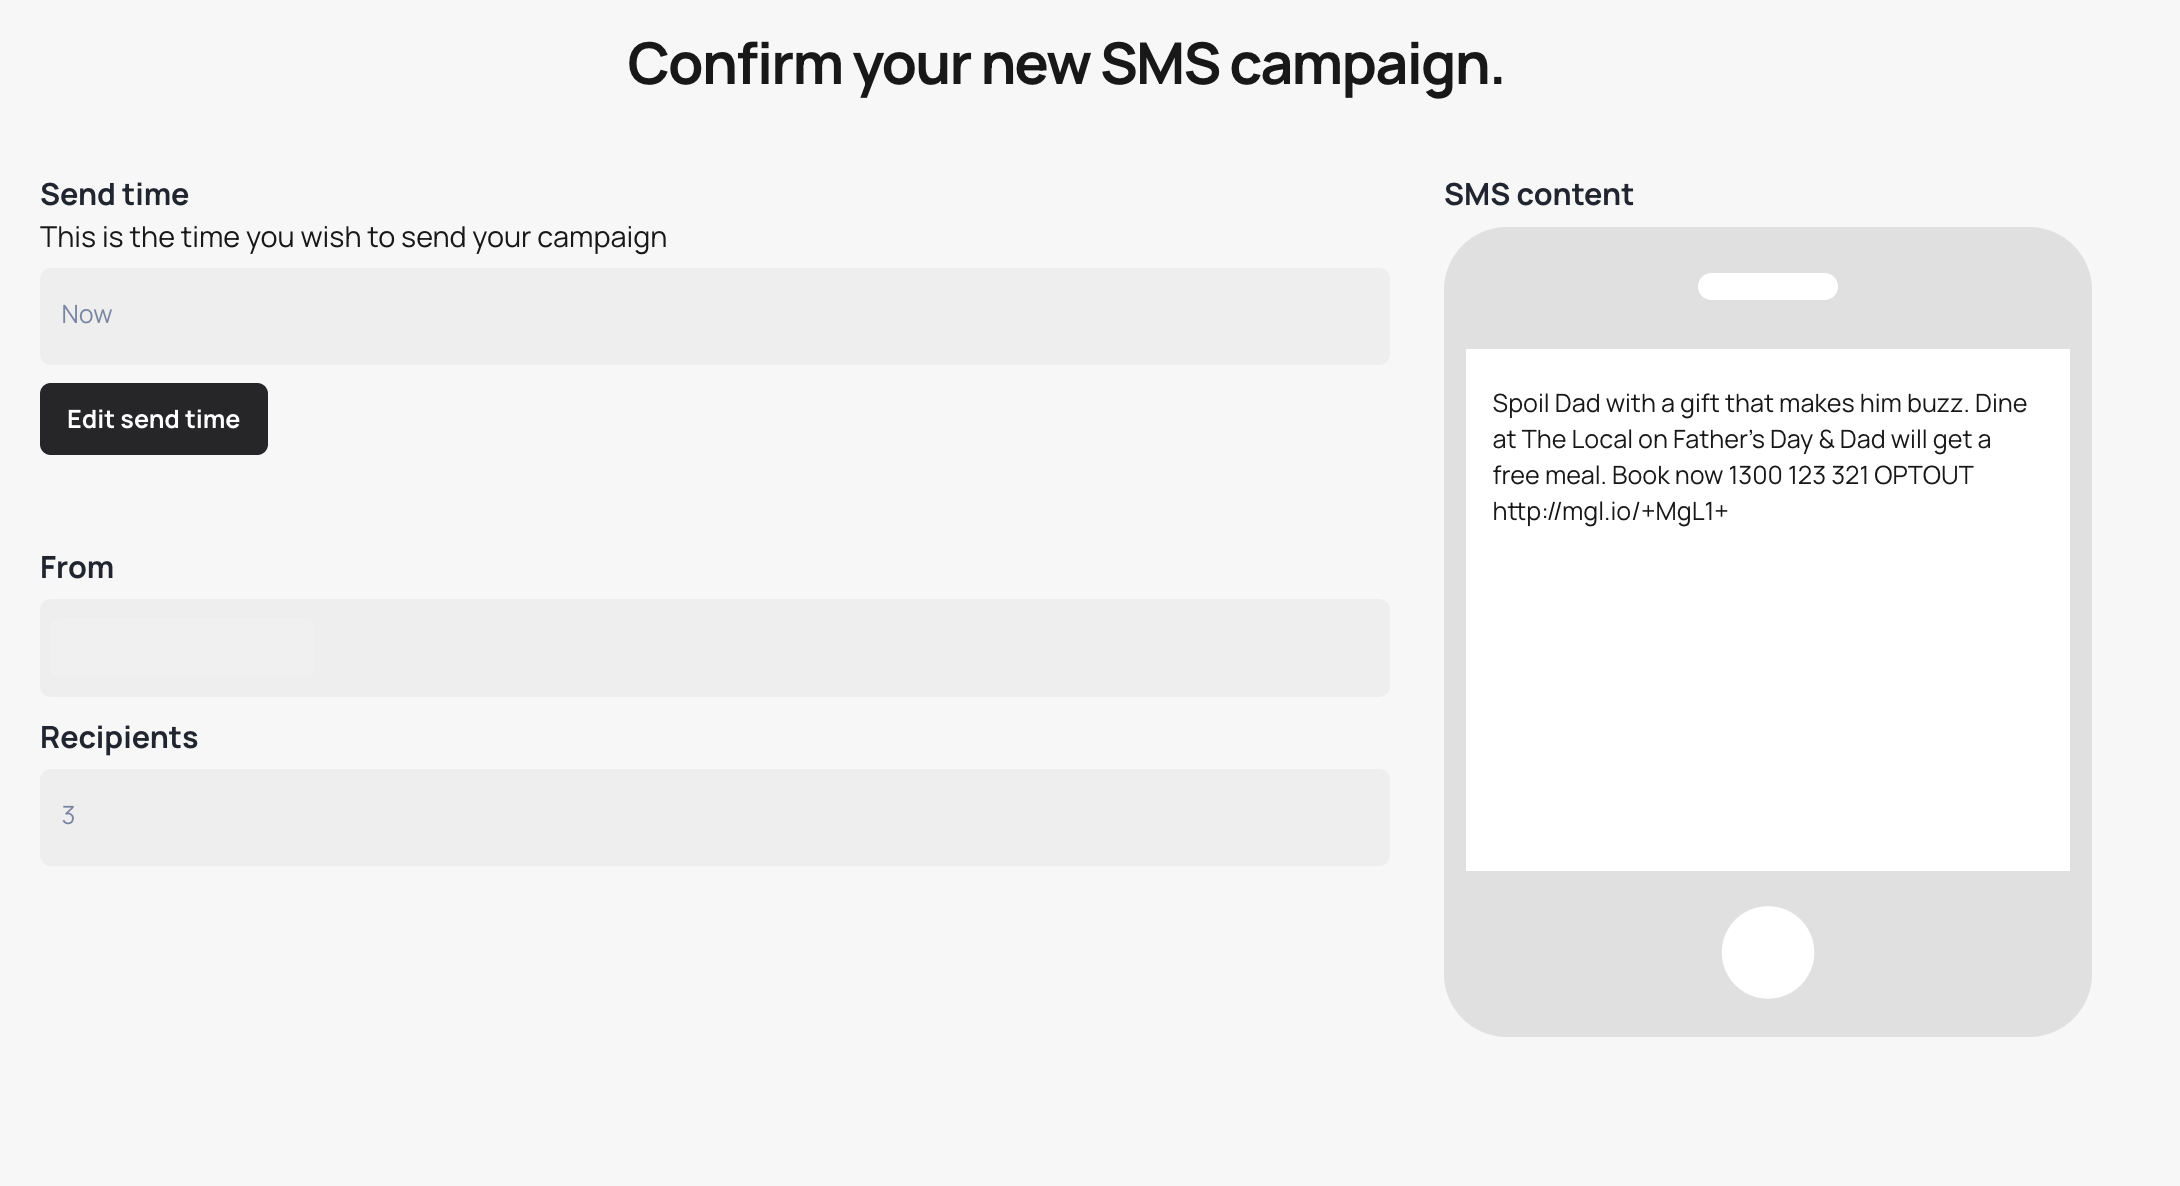Click the "Send time" section label
This screenshot has height=1186, width=2180.
(x=114, y=194)
